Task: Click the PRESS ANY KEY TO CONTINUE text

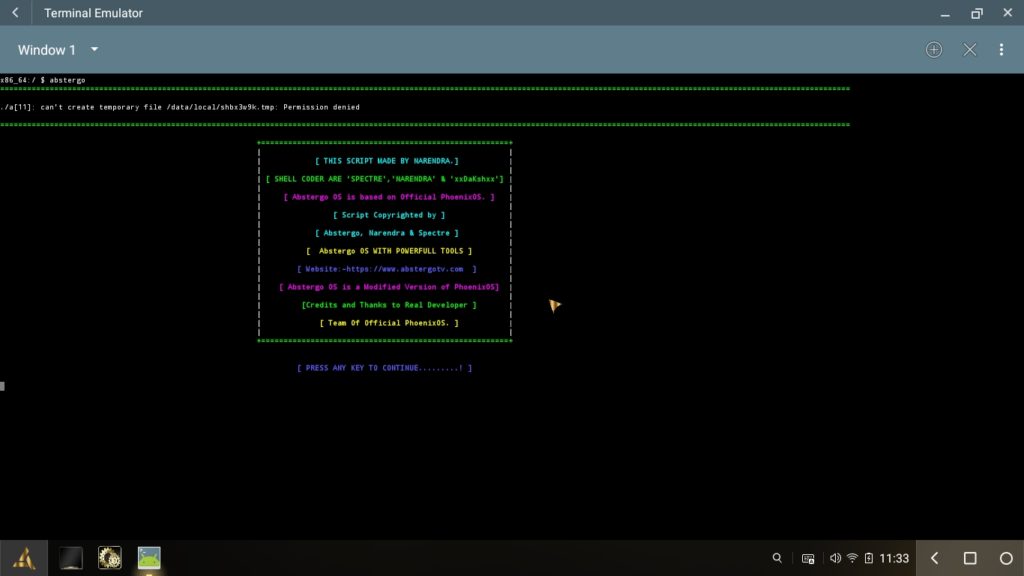Action: point(384,368)
